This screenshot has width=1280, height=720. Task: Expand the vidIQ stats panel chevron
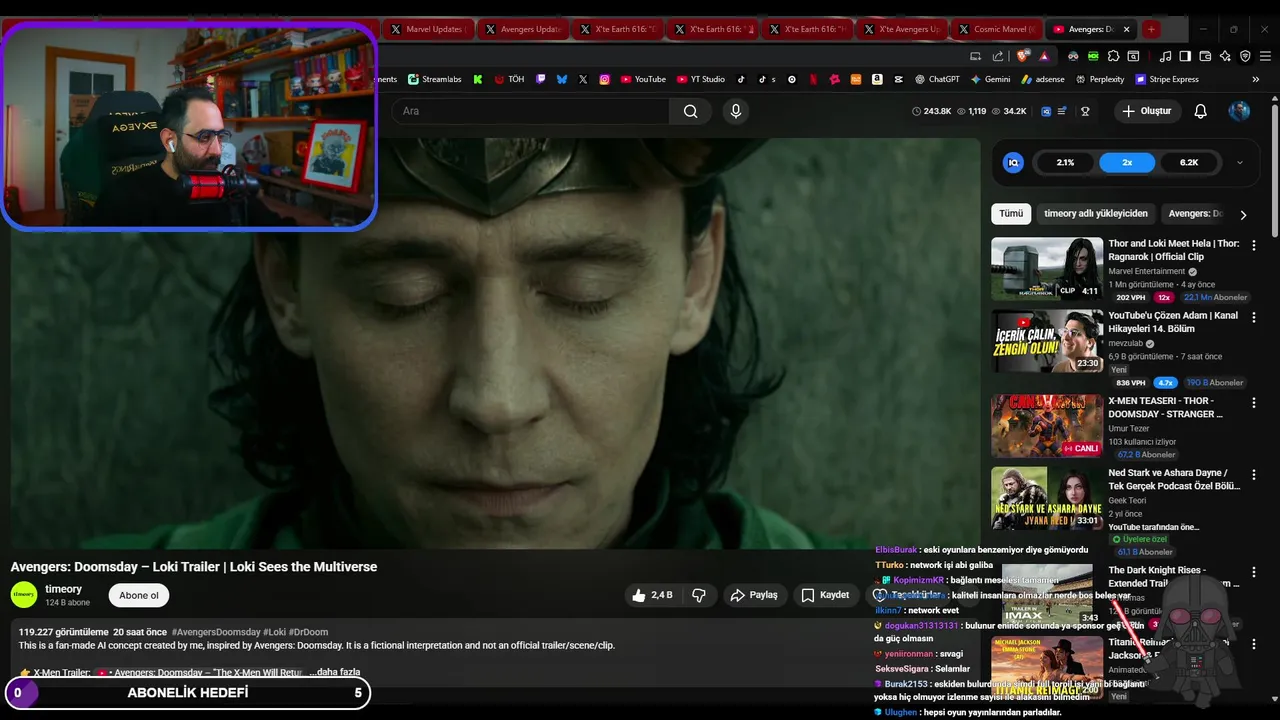click(x=1240, y=162)
